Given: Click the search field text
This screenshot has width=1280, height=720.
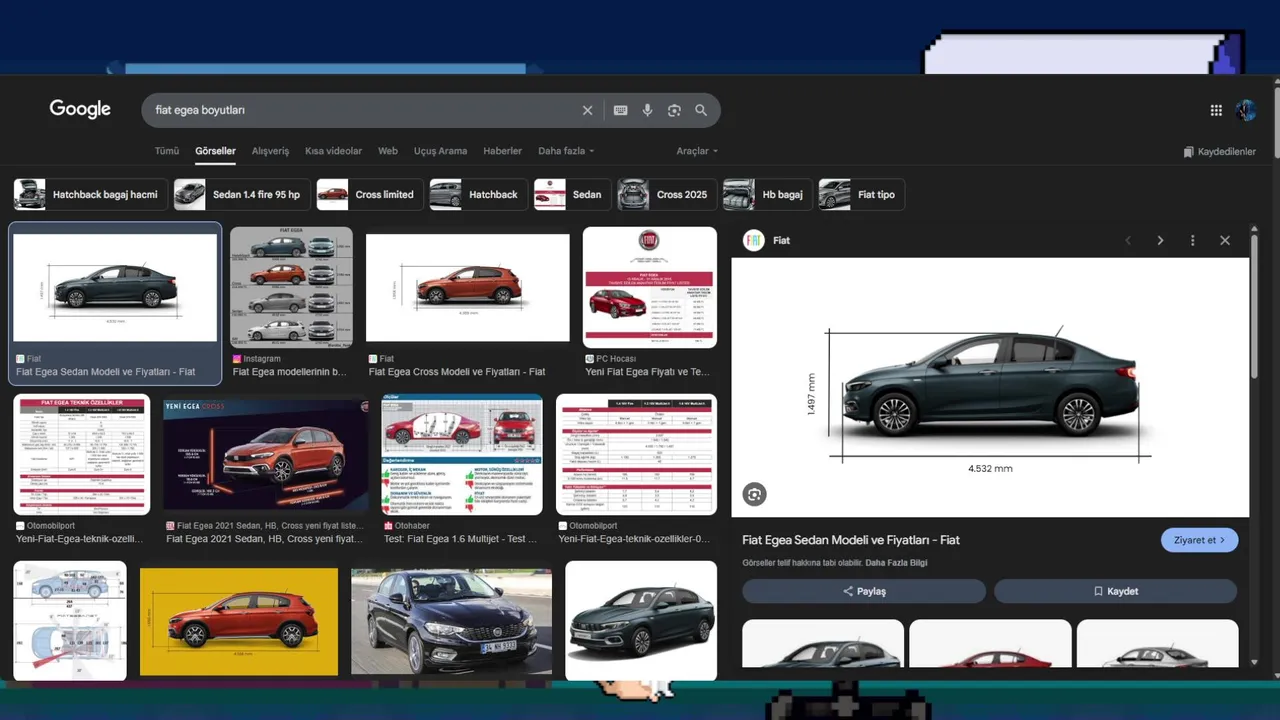Looking at the screenshot, I should coord(200,110).
